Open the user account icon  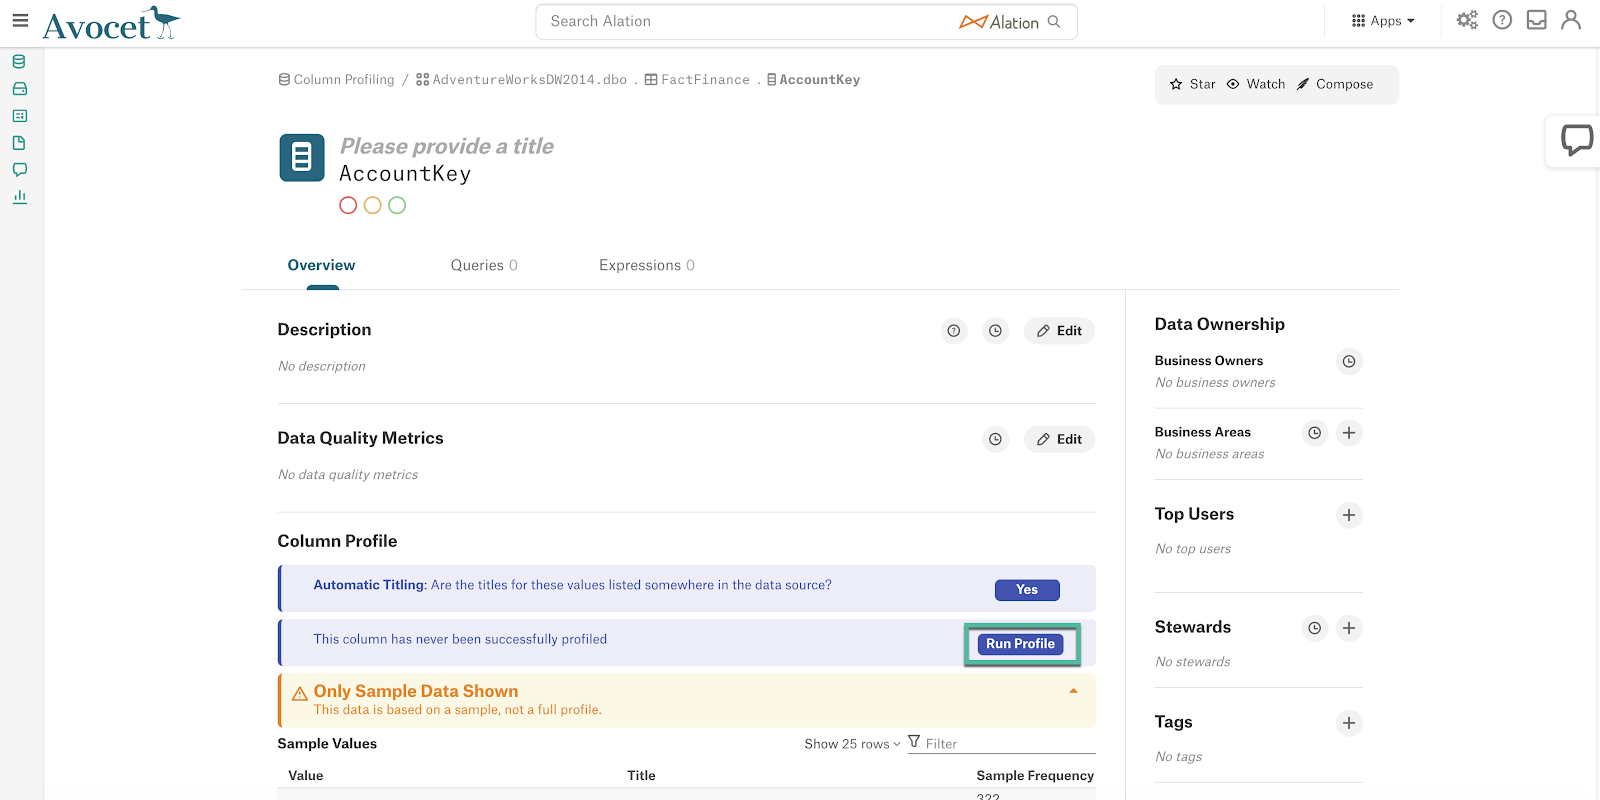pyautogui.click(x=1571, y=20)
